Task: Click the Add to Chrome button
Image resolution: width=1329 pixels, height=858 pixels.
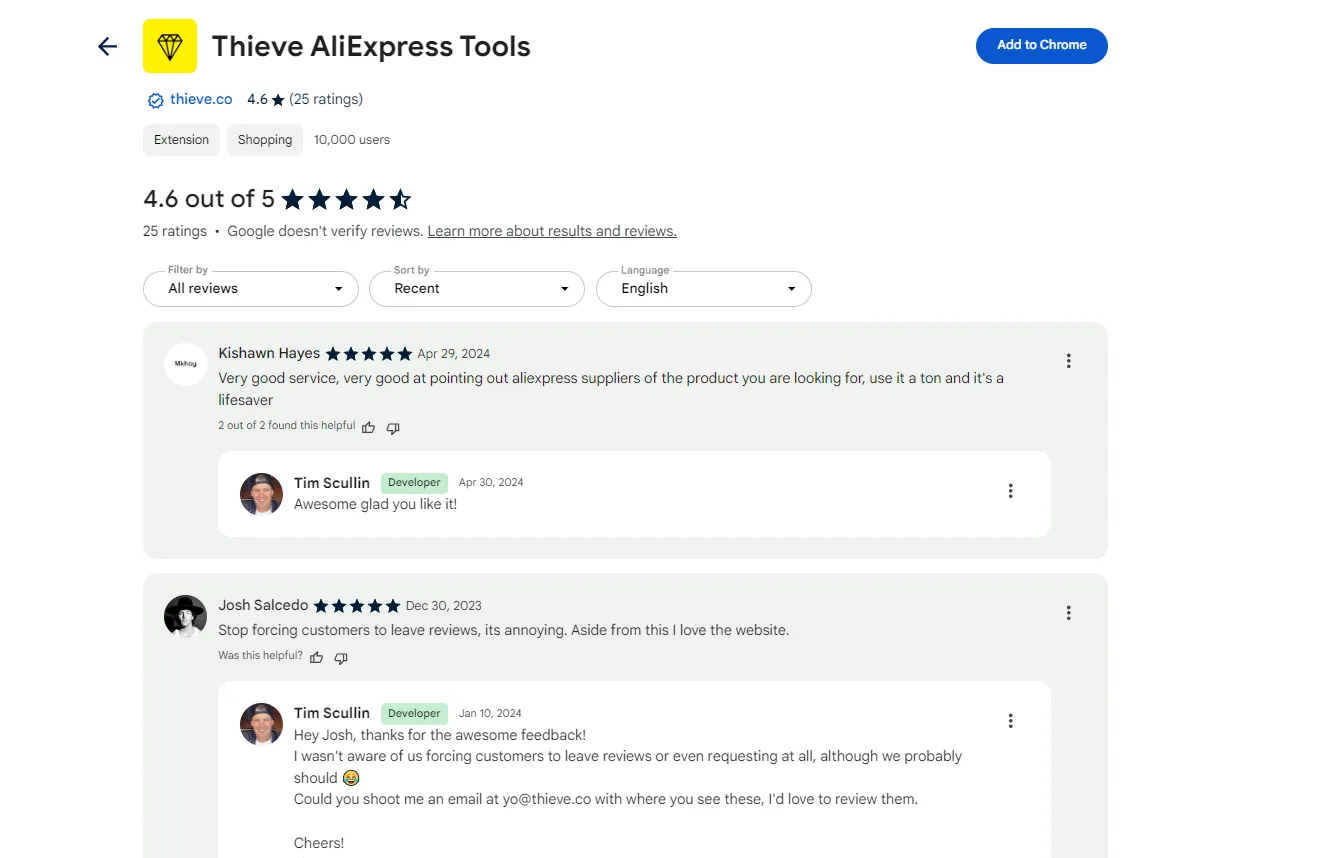Action: pyautogui.click(x=1042, y=45)
